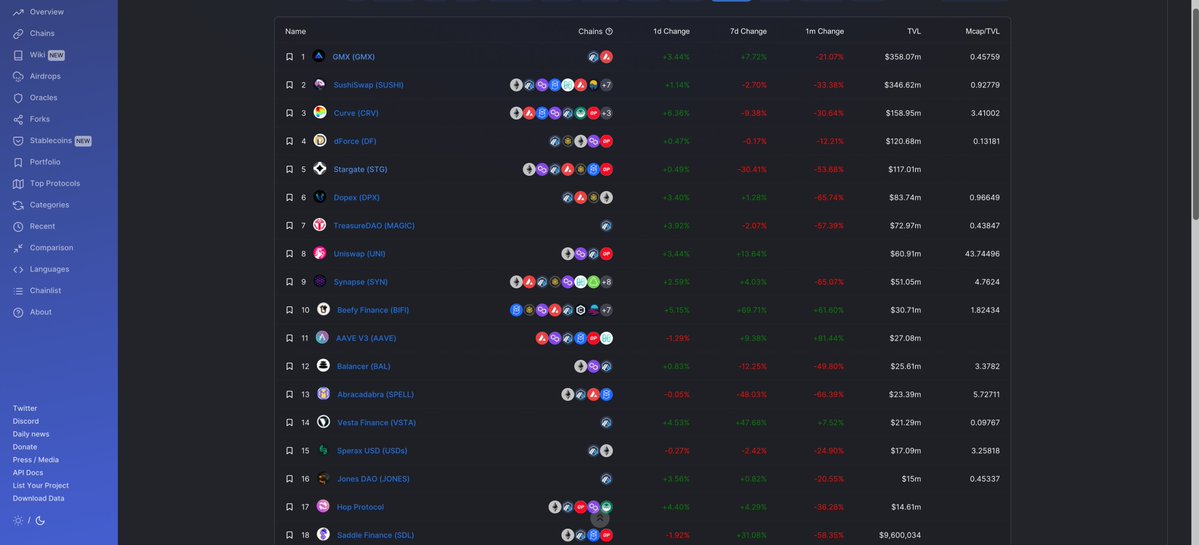Open the Wiki book icon
This screenshot has height=545, width=1200.
pos(19,55)
